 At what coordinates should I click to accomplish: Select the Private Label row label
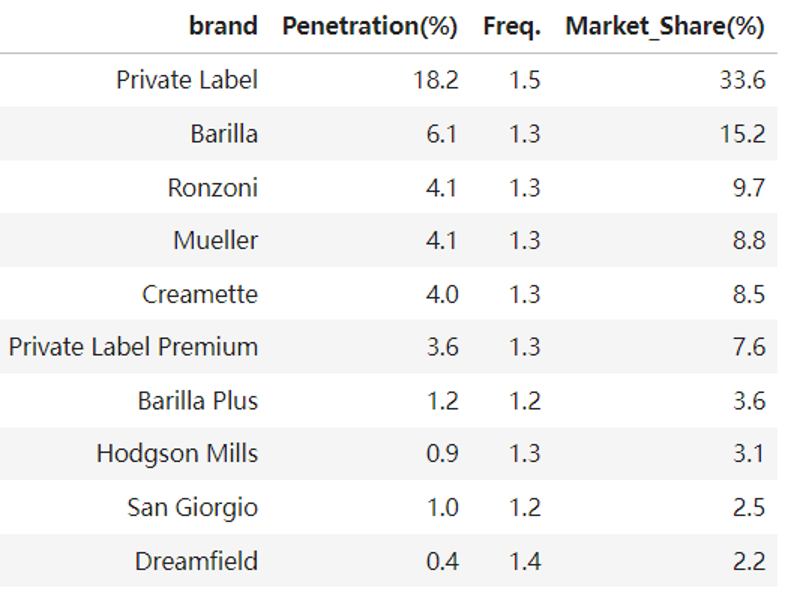point(187,80)
